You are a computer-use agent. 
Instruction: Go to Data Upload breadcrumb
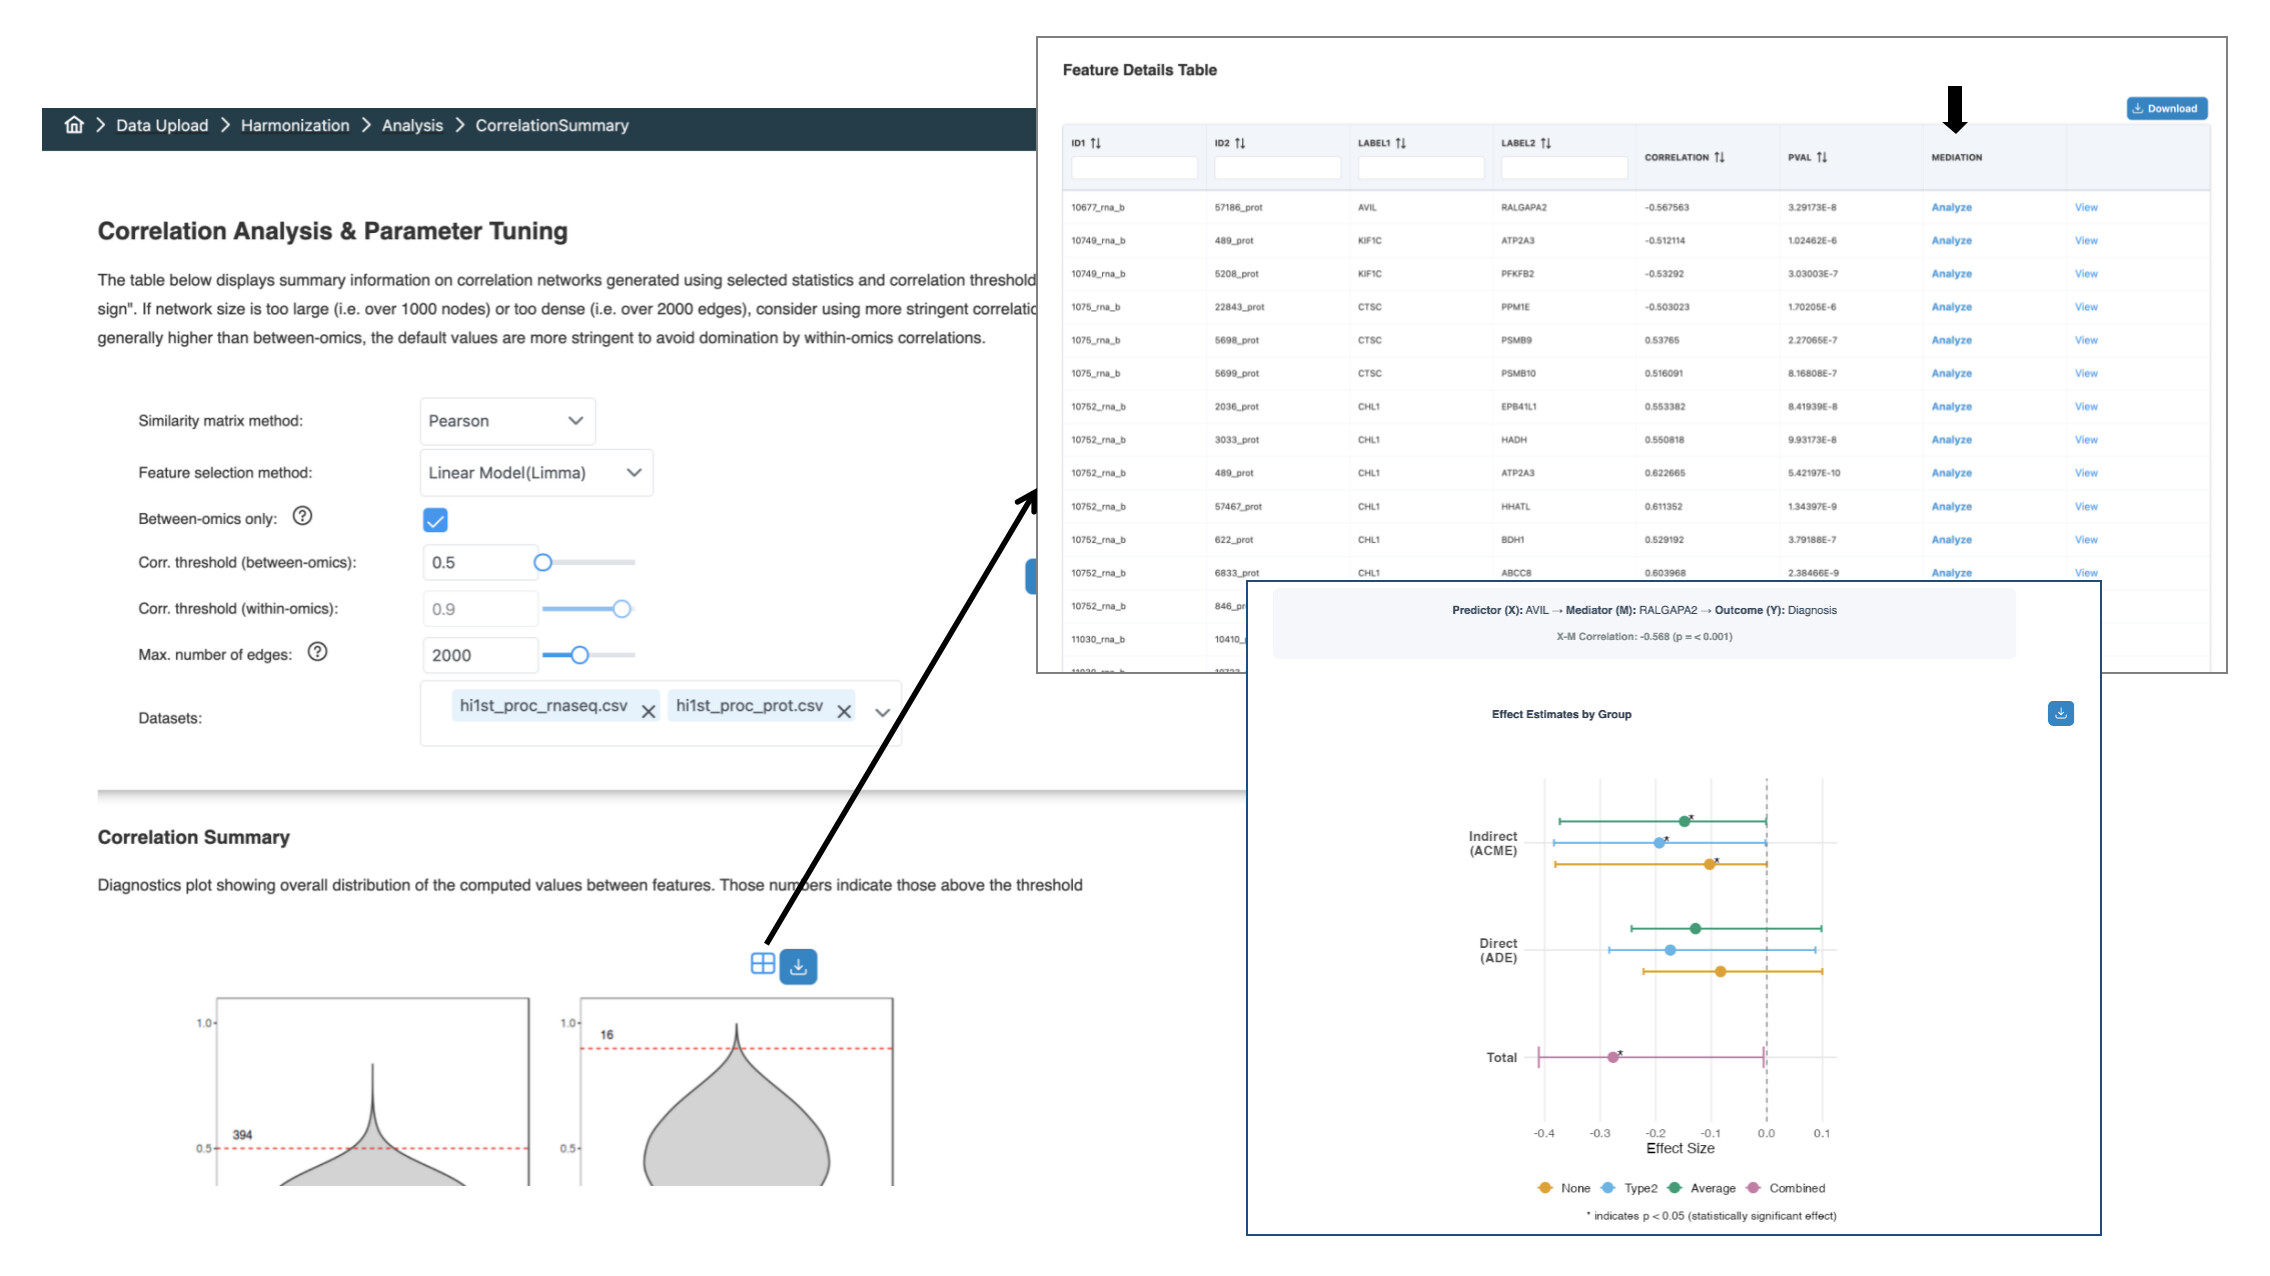pos(162,125)
